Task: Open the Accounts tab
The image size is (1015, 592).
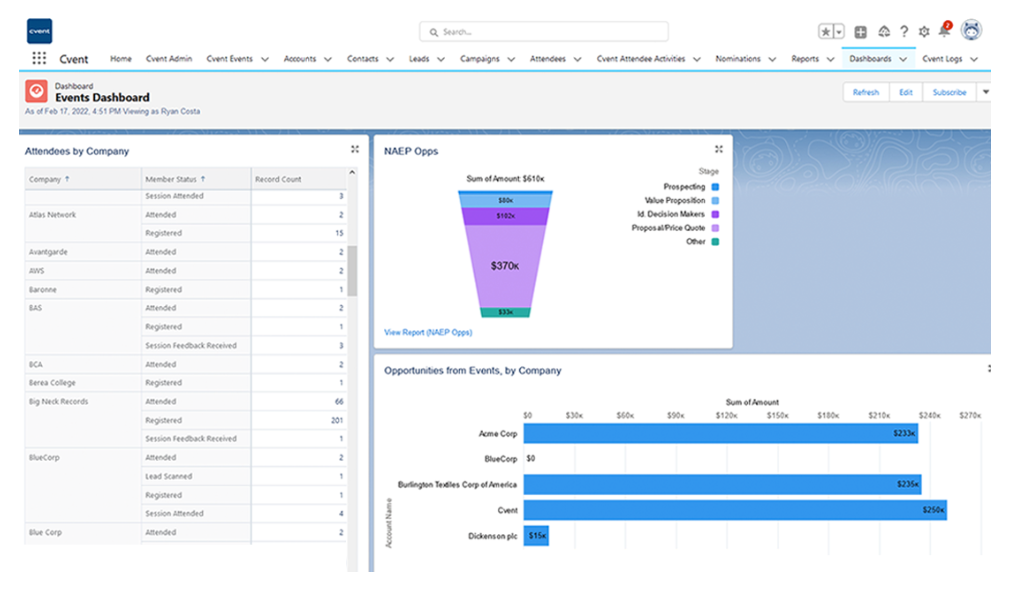Action: [300, 58]
